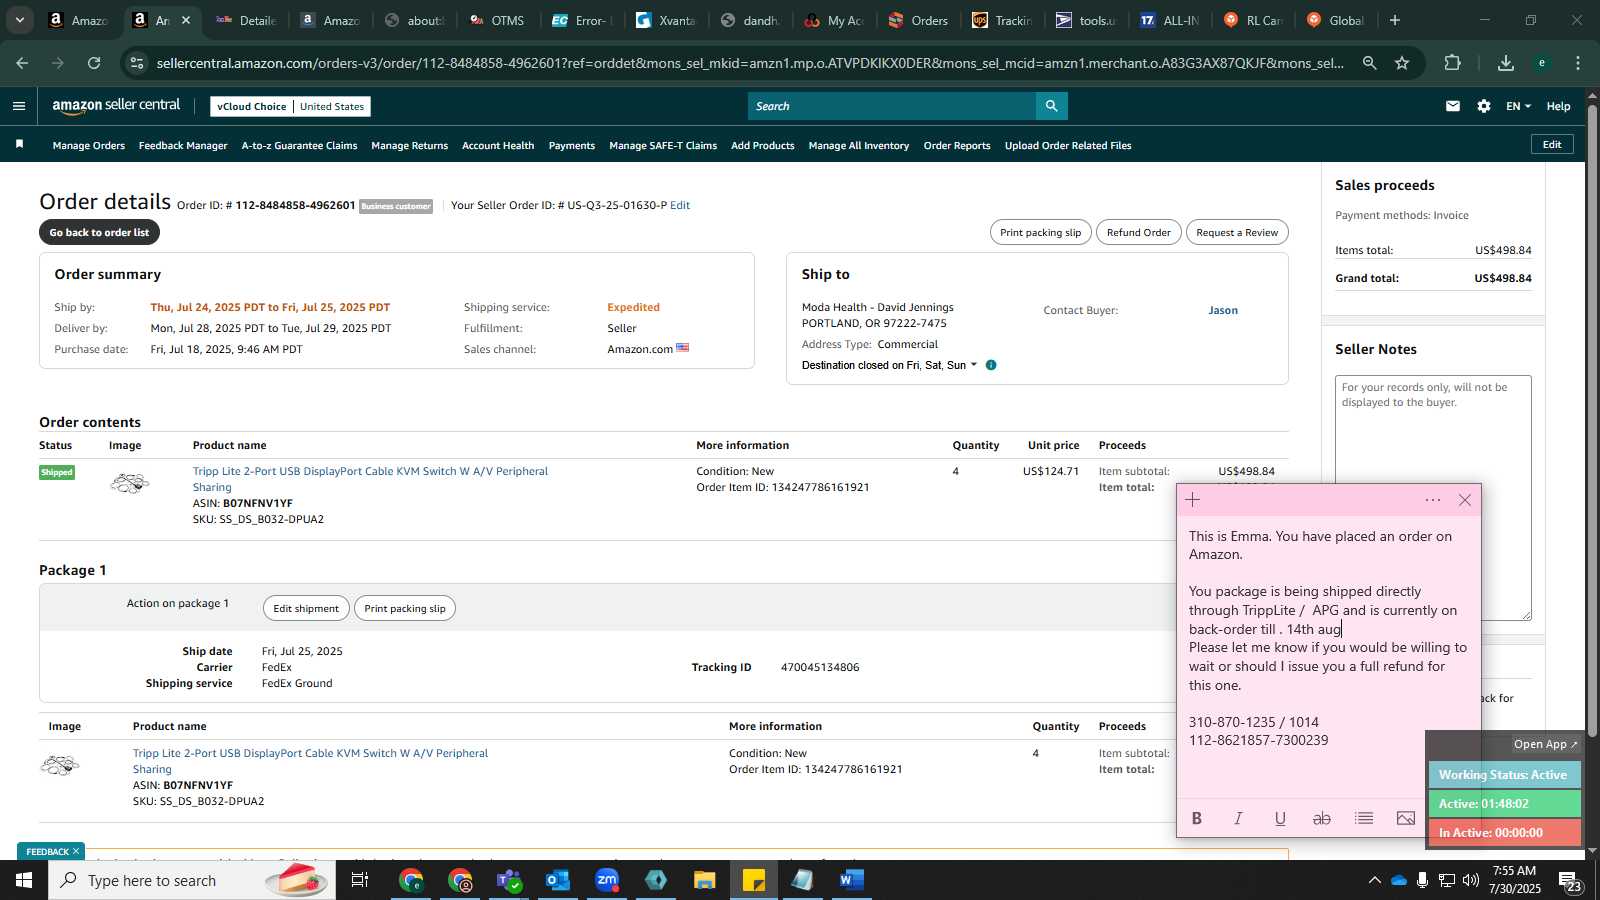Open the Windows Start menu
The height and width of the screenshot is (900, 1600).
click(24, 880)
